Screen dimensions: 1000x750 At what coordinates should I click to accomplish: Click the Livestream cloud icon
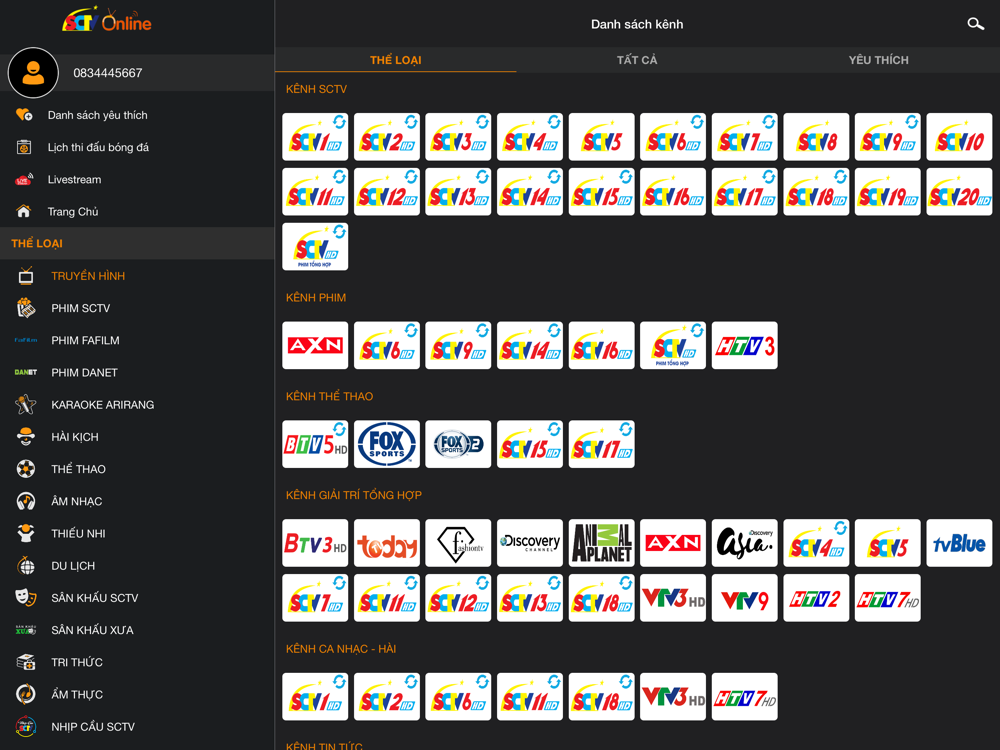pos(24,179)
